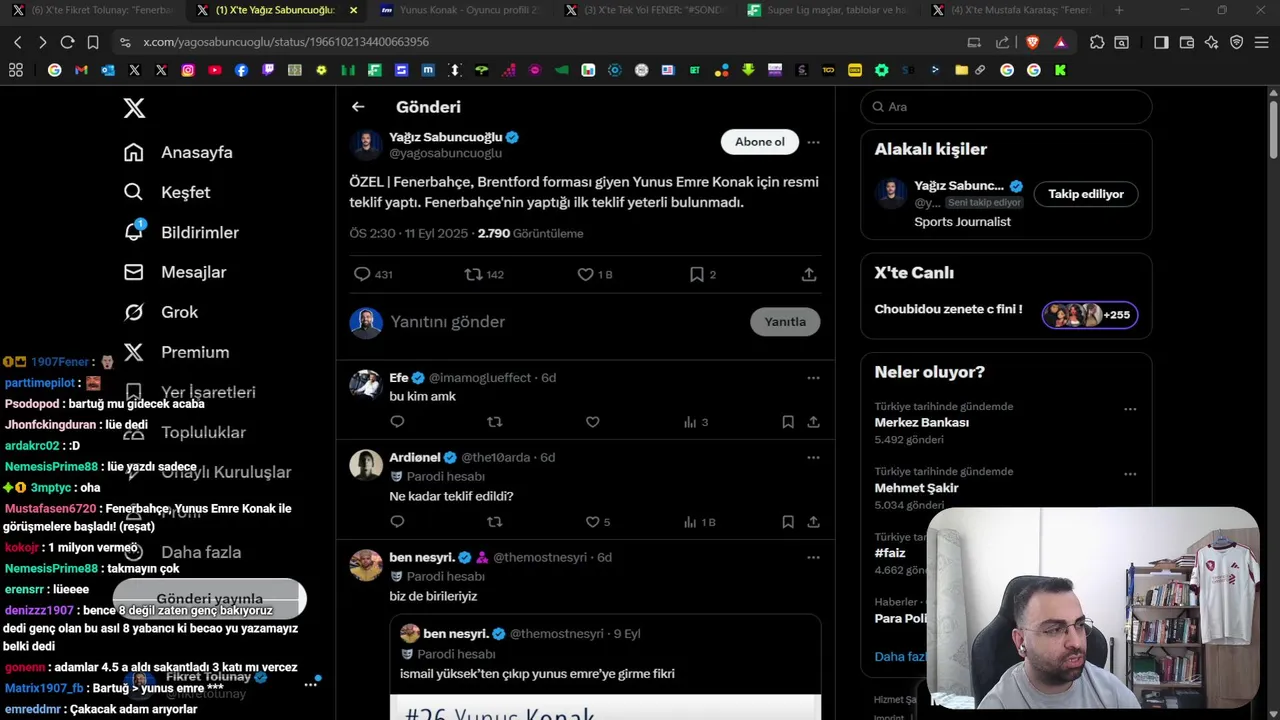This screenshot has width=1280, height=720.
Task: Click the Abone ol button
Action: click(x=760, y=142)
